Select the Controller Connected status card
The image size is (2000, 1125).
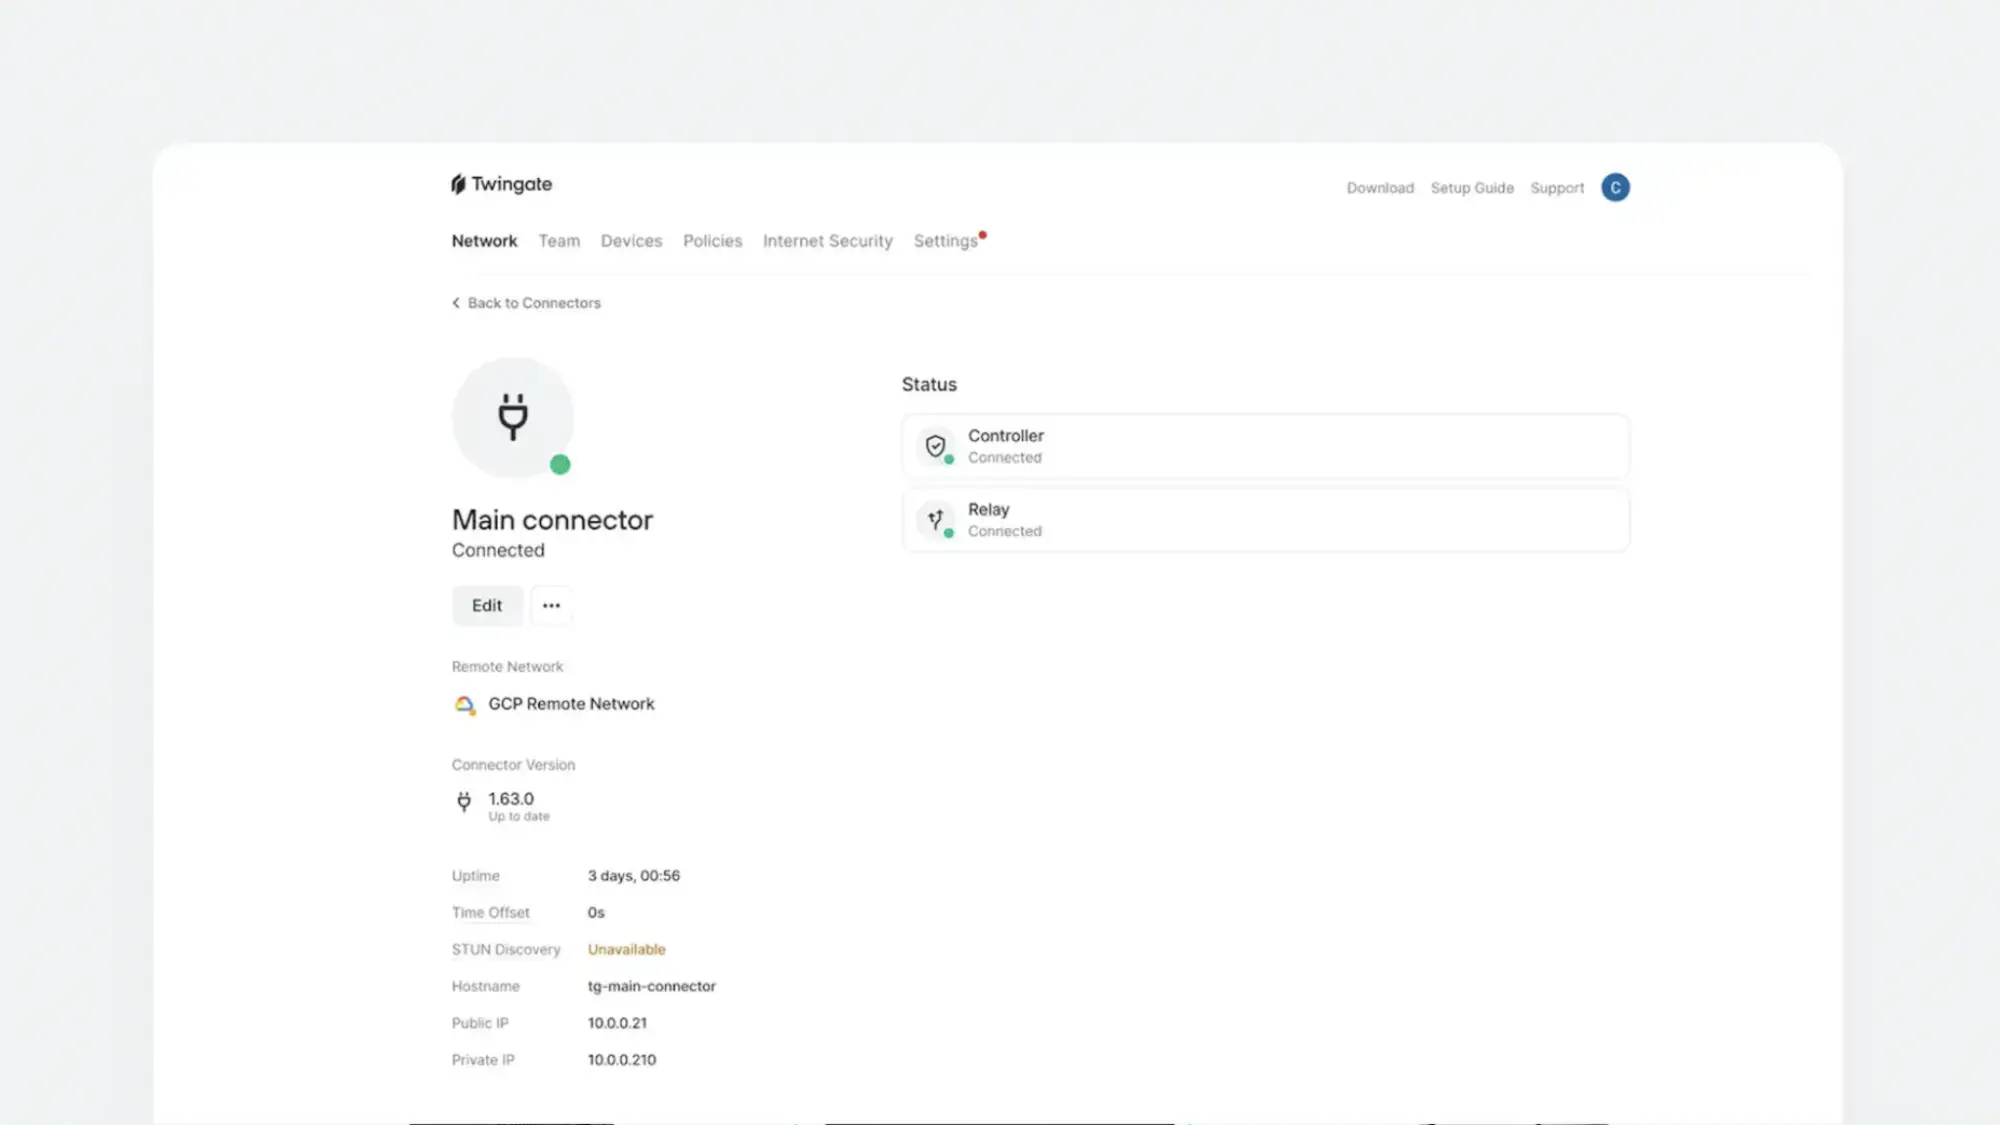pos(1265,445)
